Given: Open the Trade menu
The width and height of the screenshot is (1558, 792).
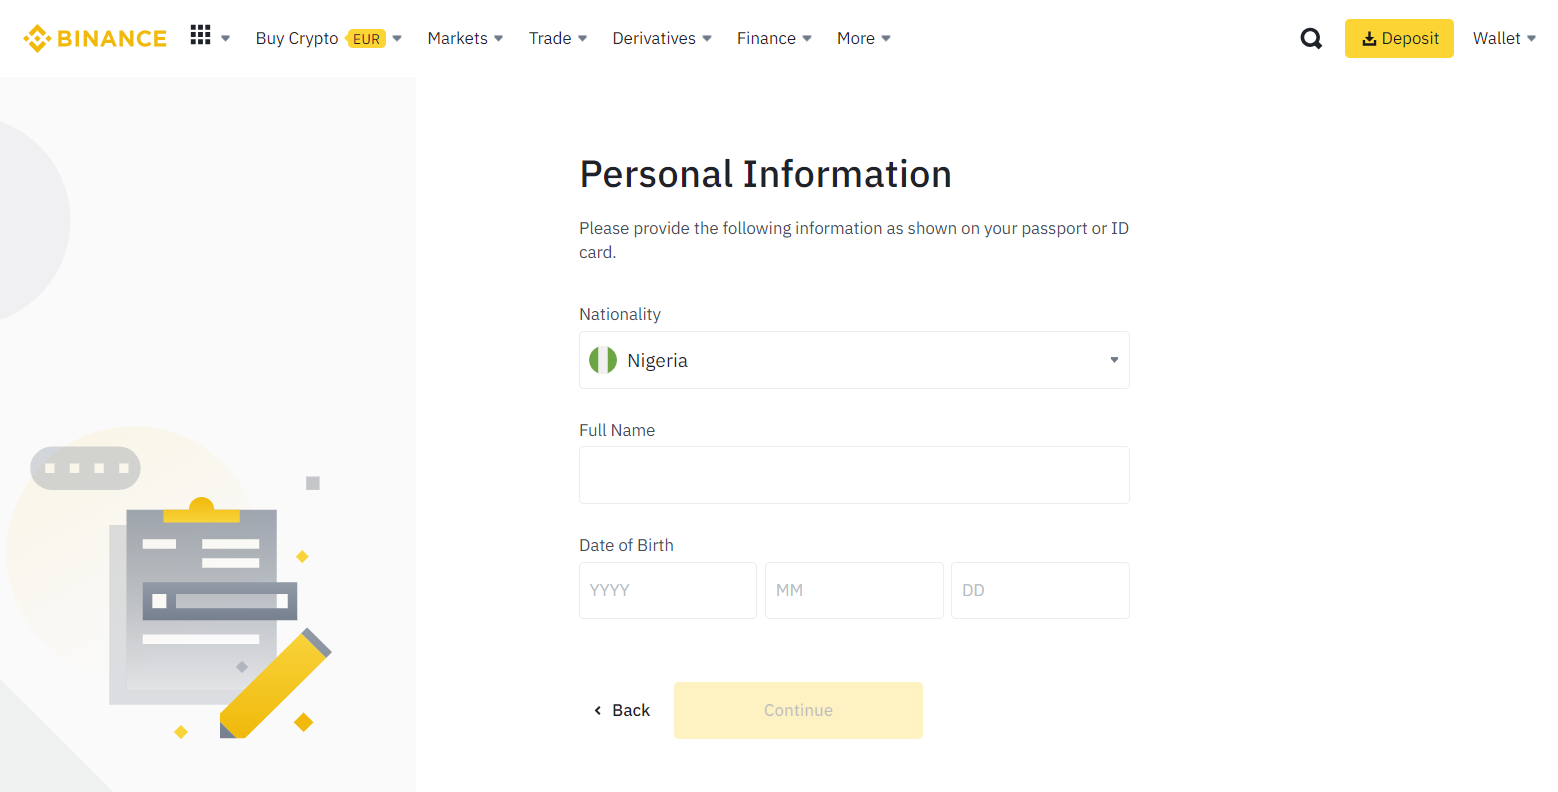Looking at the screenshot, I should coord(558,38).
